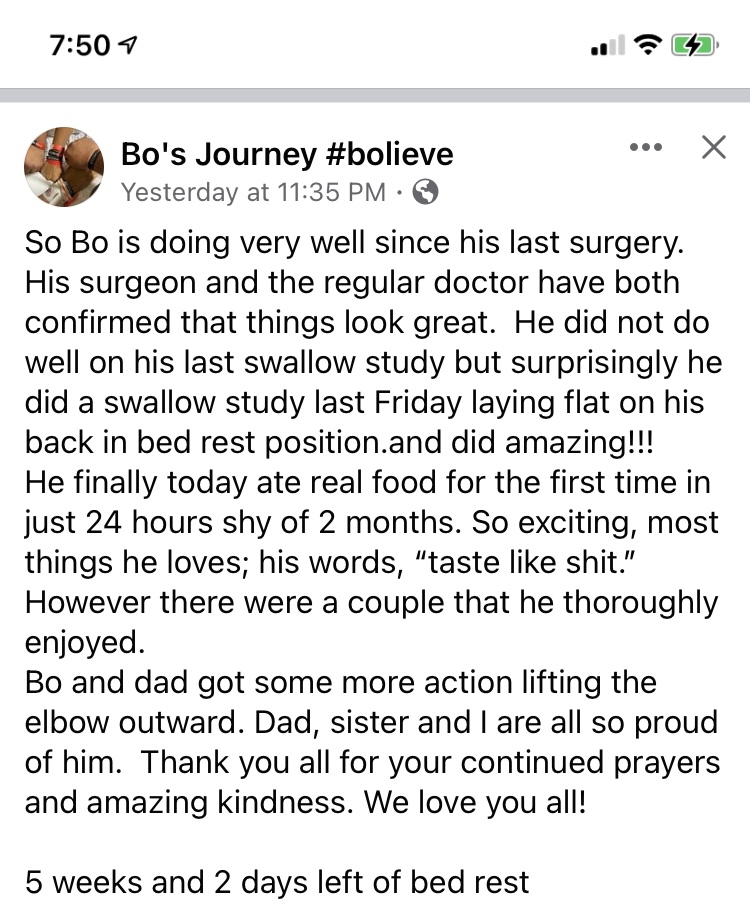Tap the "We love you all!" sentence
The height and width of the screenshot is (917, 750).
(474, 802)
